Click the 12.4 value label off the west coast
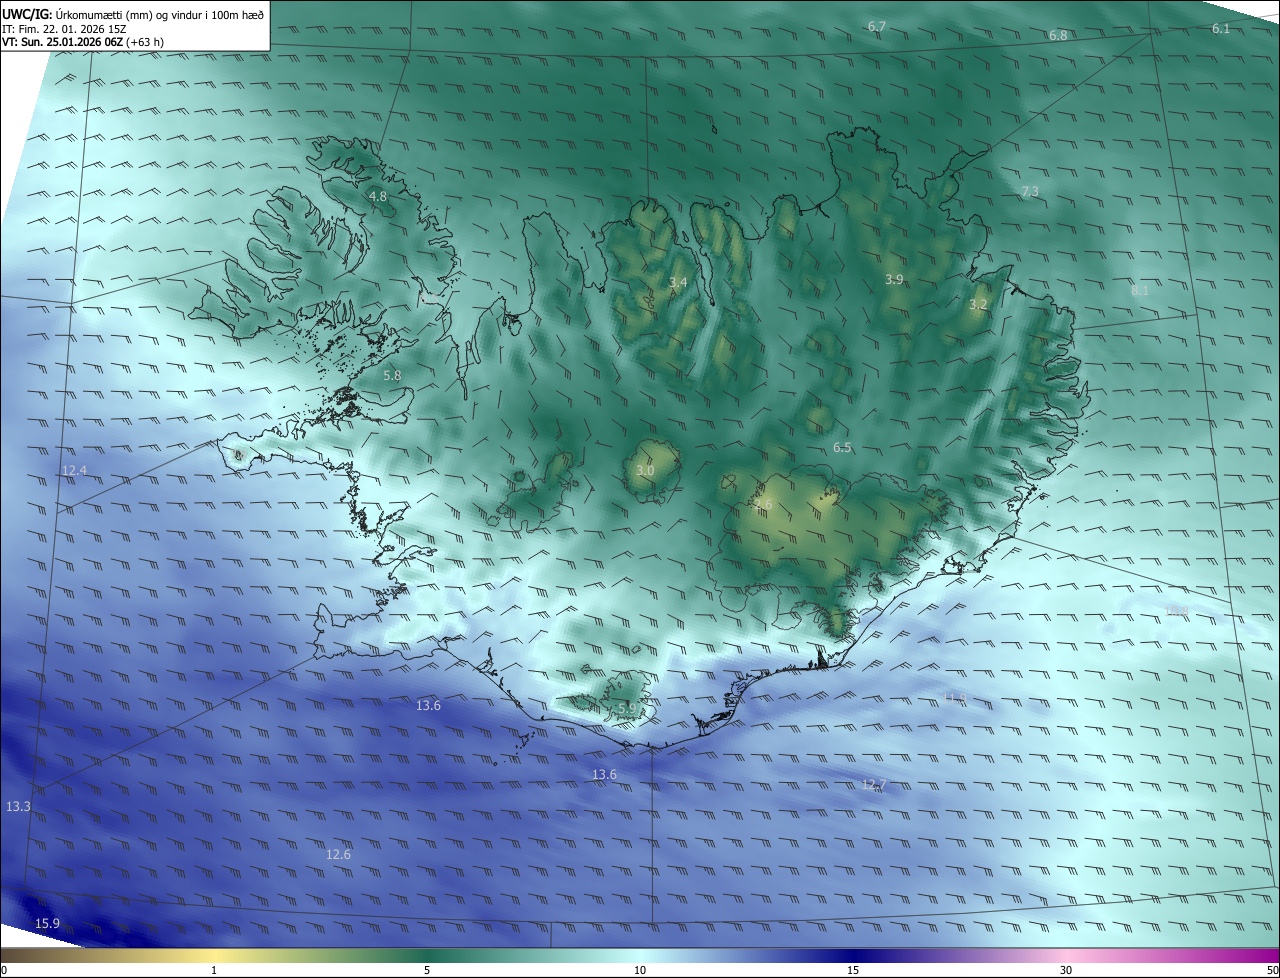1280x978 pixels. [74, 470]
